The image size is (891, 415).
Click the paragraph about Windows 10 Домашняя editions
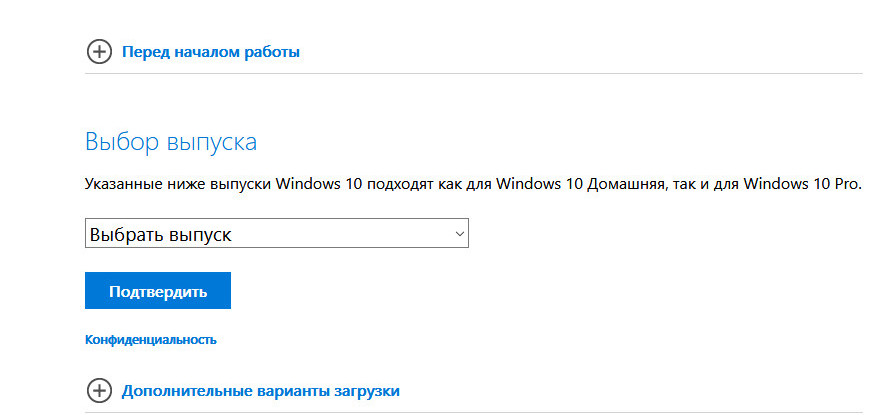tap(474, 185)
